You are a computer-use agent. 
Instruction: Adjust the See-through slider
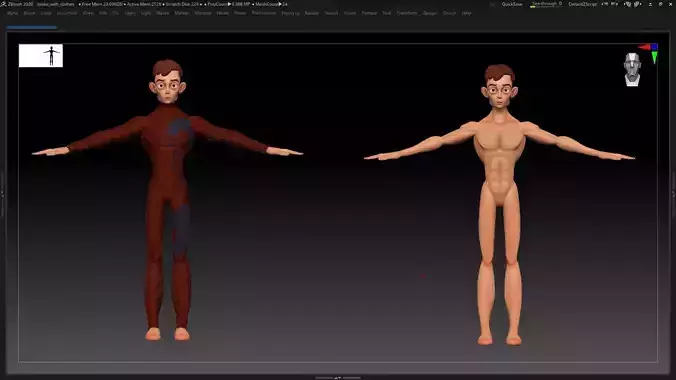click(x=546, y=4)
